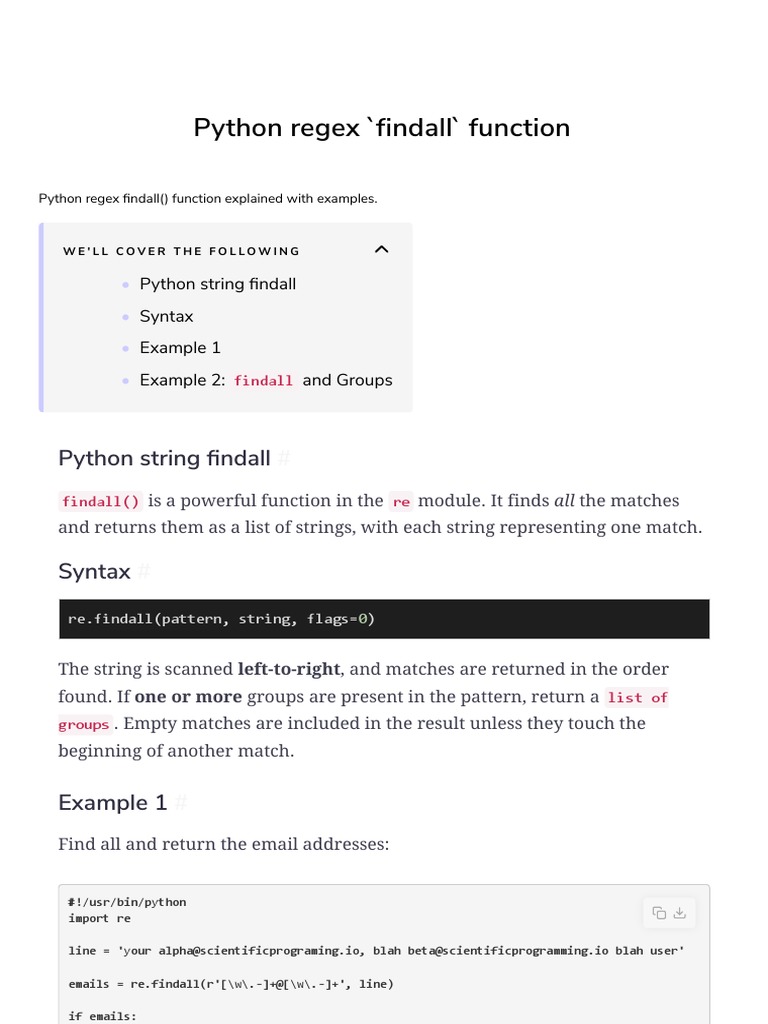Jump to 'Syntax' from the contents list
The width and height of the screenshot is (768, 1024).
coord(166,316)
